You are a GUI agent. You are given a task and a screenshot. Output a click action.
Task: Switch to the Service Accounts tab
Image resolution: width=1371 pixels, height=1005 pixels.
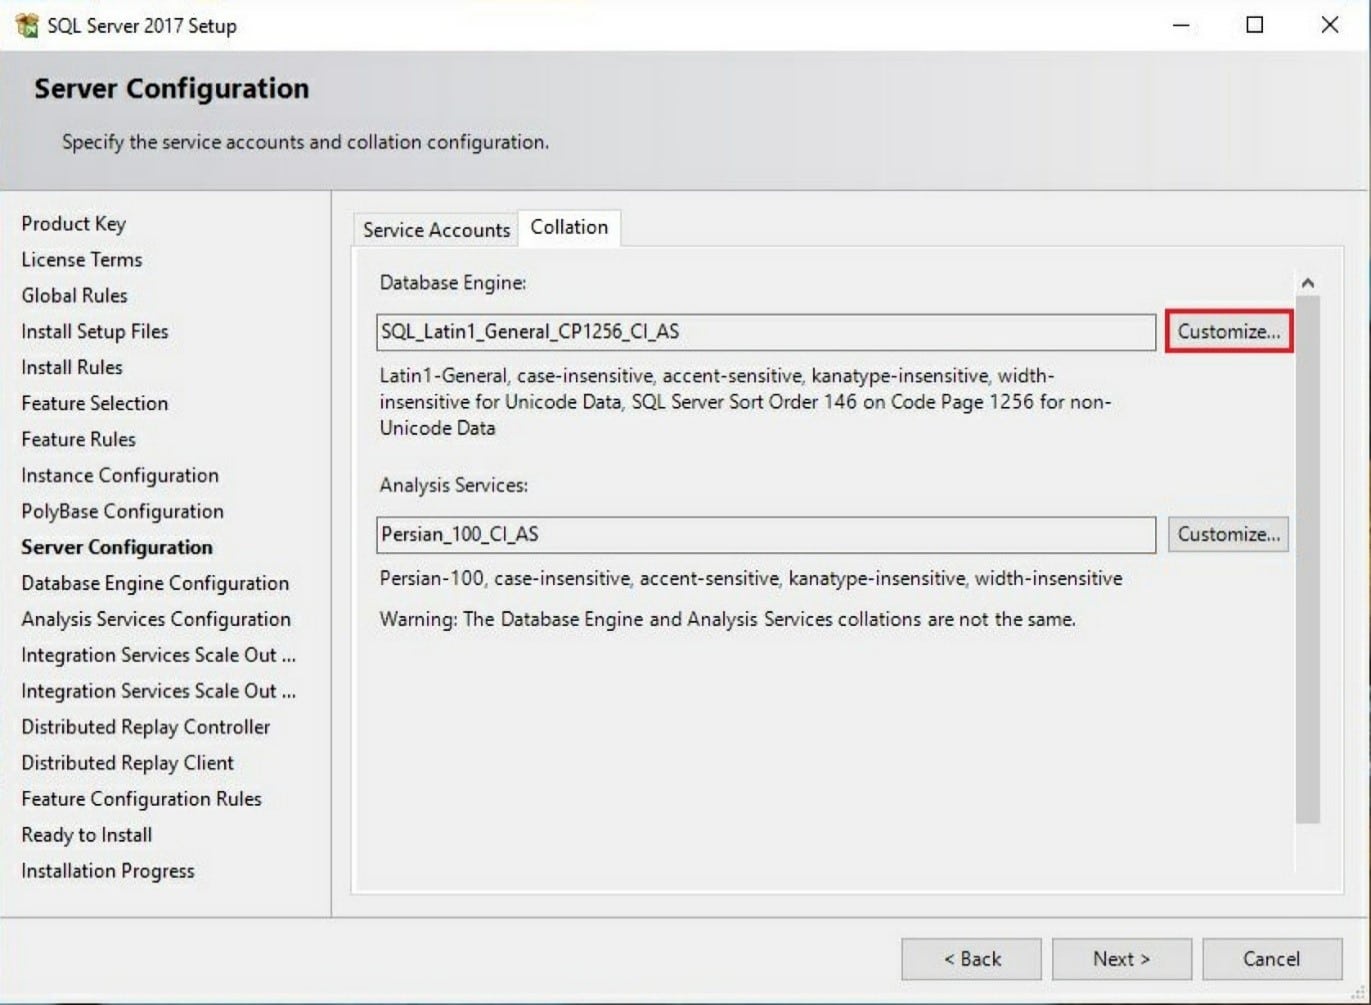tap(436, 230)
